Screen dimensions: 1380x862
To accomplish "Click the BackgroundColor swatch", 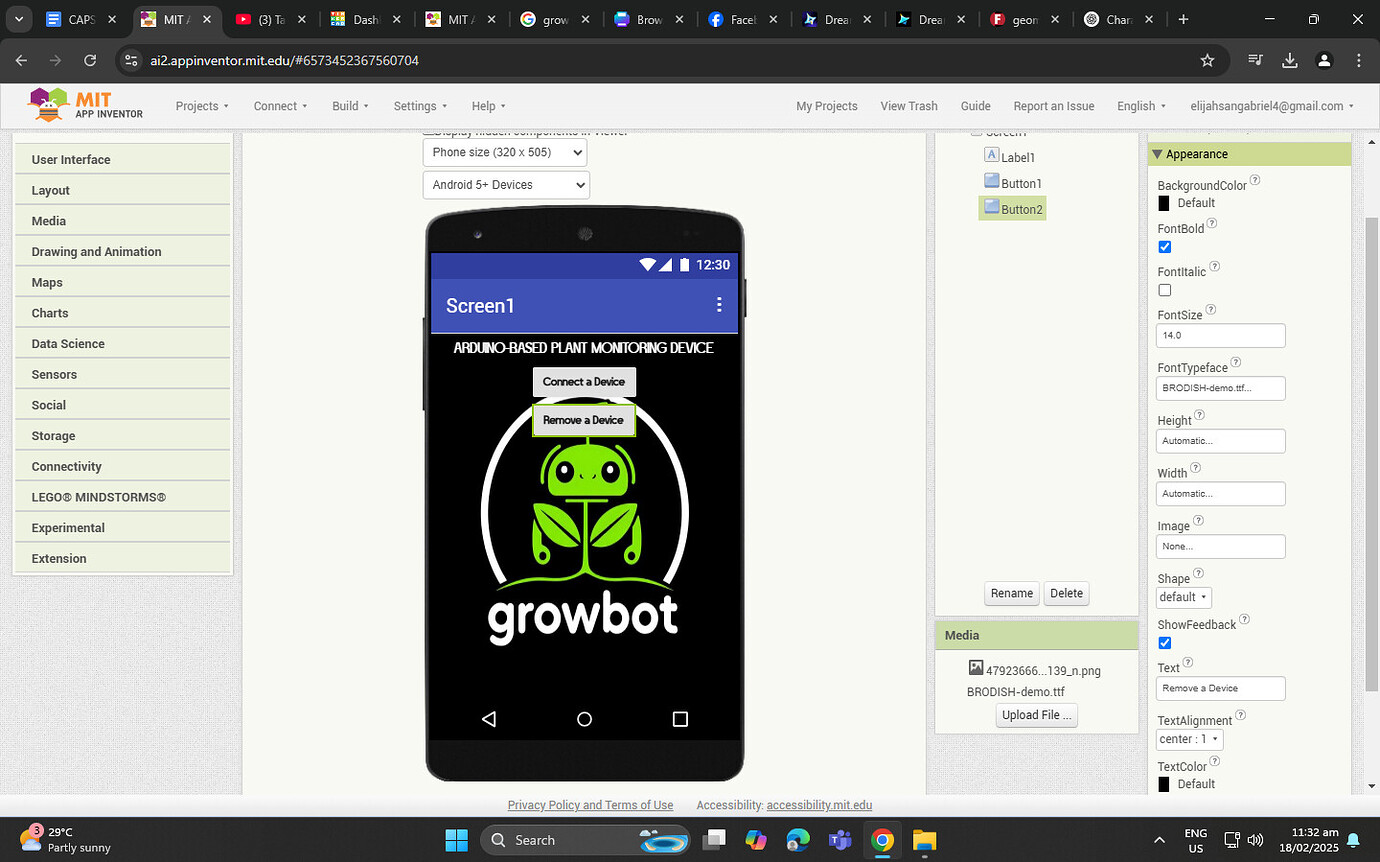I will pos(1163,203).
